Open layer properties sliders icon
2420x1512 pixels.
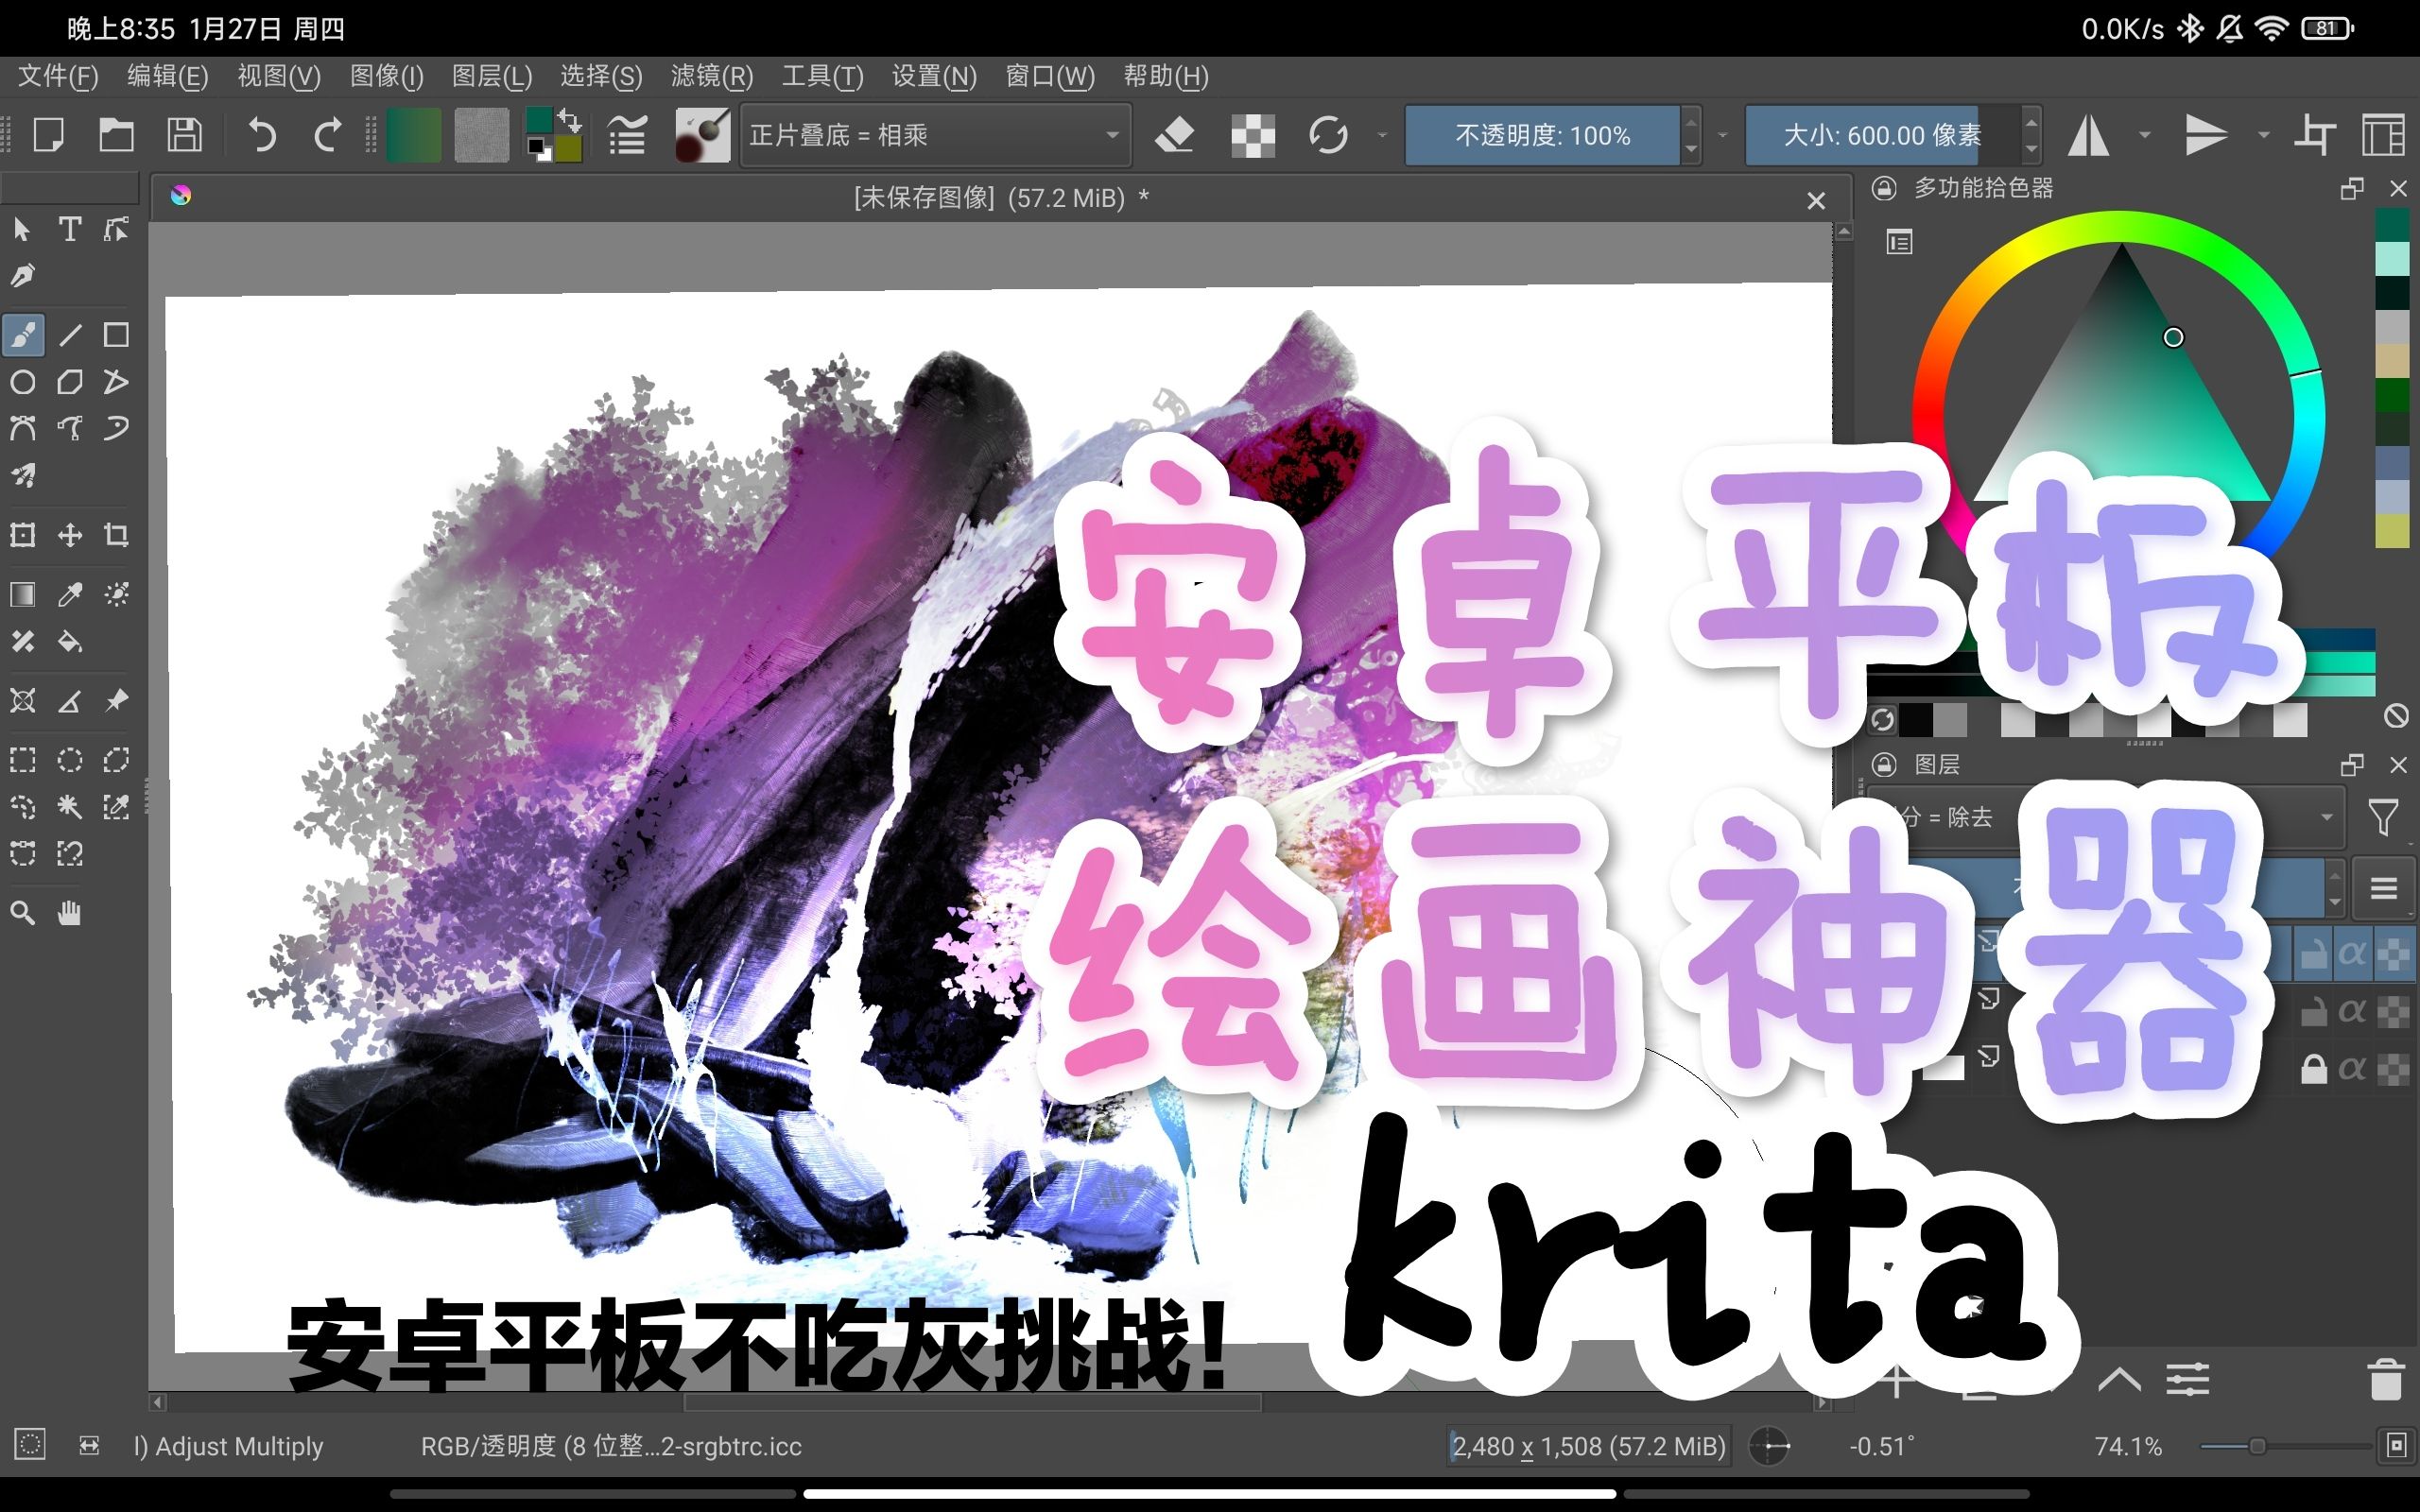[2188, 1380]
